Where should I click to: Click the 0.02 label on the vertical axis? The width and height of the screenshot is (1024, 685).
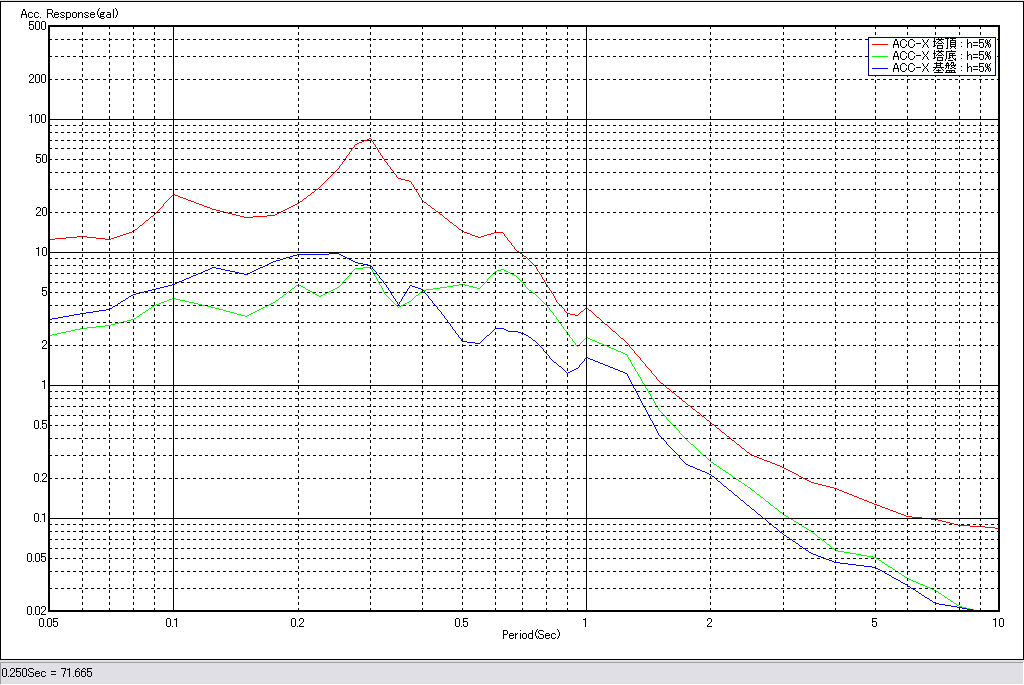point(36,611)
